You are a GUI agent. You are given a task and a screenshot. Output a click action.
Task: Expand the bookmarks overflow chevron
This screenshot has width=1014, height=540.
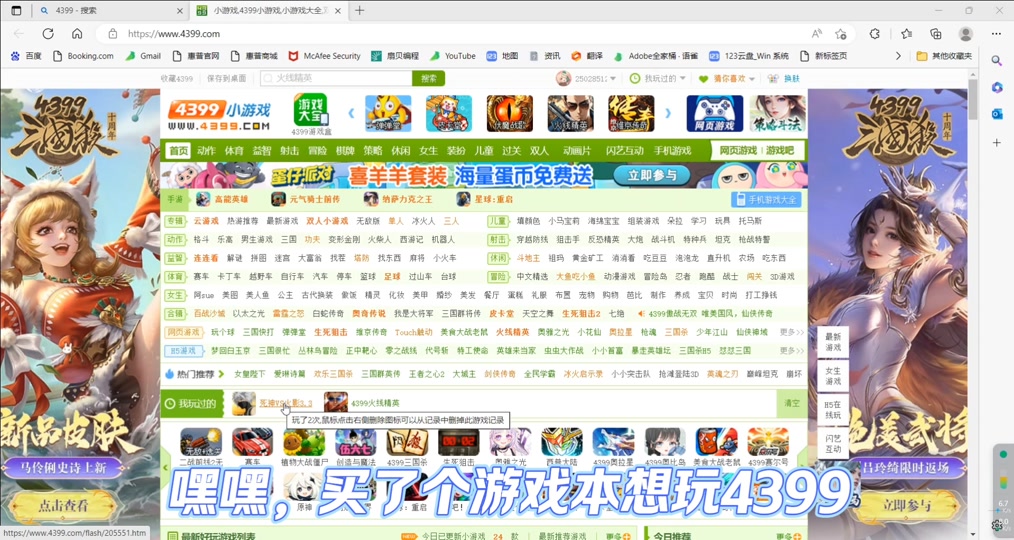click(x=898, y=56)
